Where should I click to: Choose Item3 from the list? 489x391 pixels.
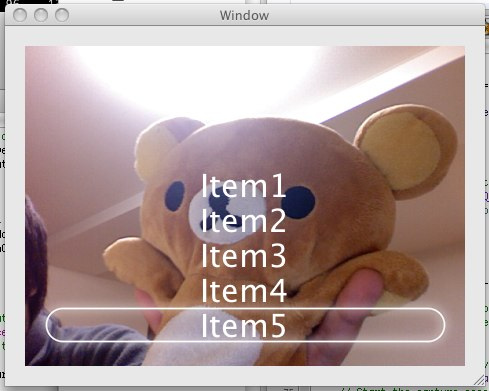[244, 255]
